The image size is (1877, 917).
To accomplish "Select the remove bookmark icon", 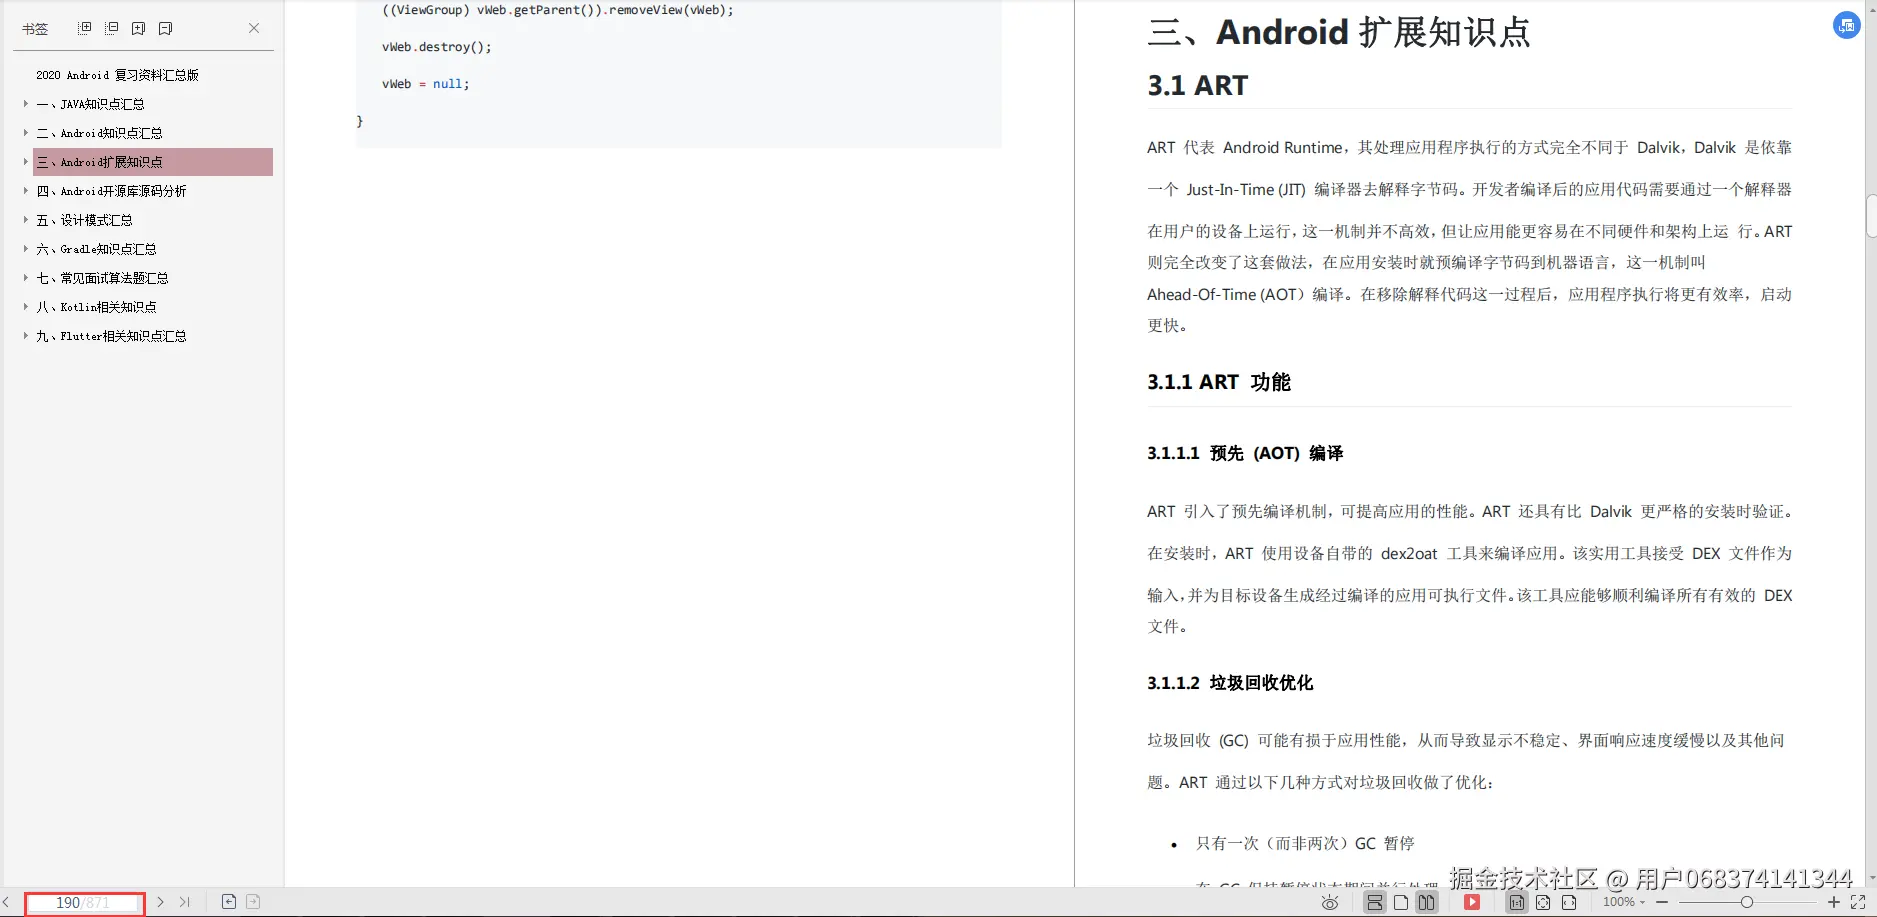I will click(x=165, y=28).
